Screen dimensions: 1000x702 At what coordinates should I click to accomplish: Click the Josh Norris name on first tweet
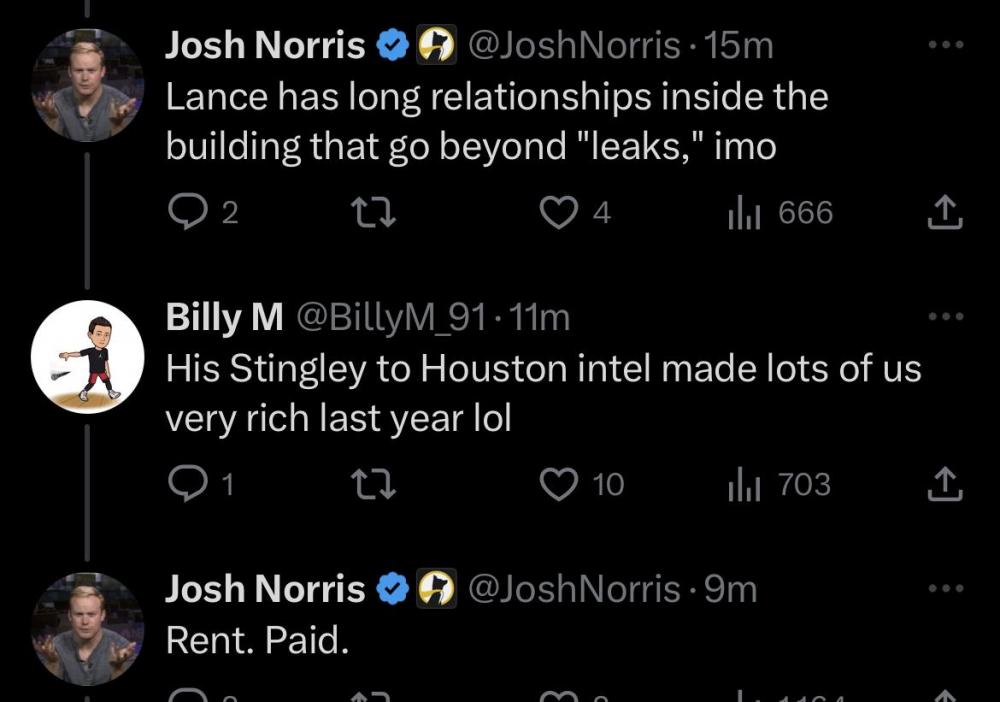coord(265,45)
